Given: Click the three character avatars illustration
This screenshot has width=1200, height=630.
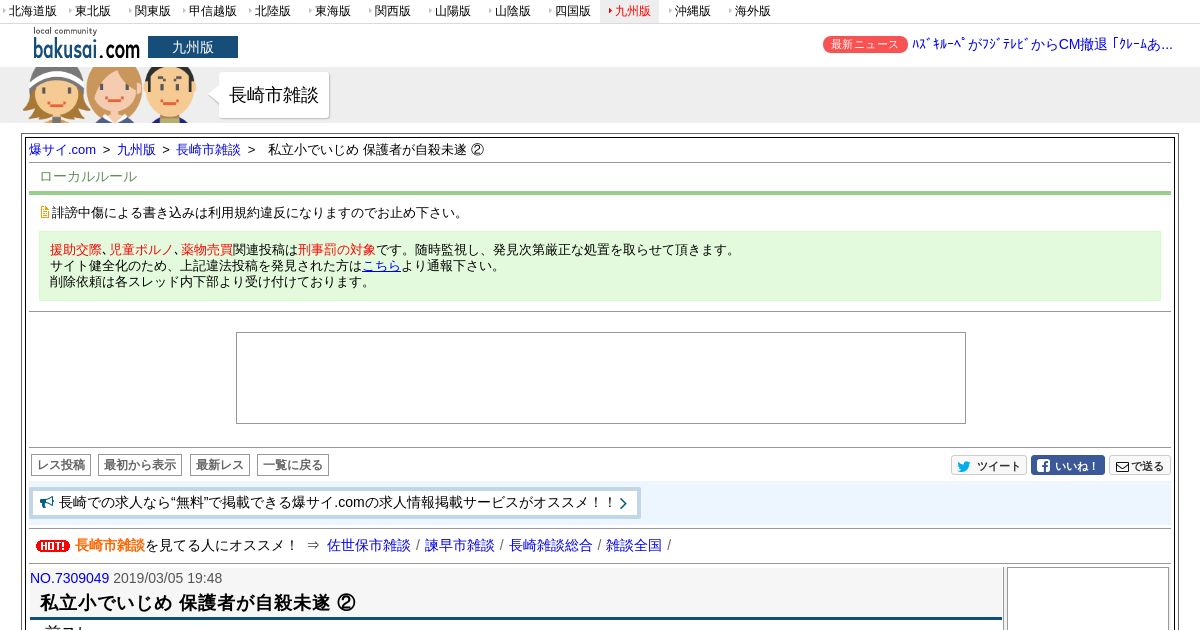Looking at the screenshot, I should click(x=111, y=94).
